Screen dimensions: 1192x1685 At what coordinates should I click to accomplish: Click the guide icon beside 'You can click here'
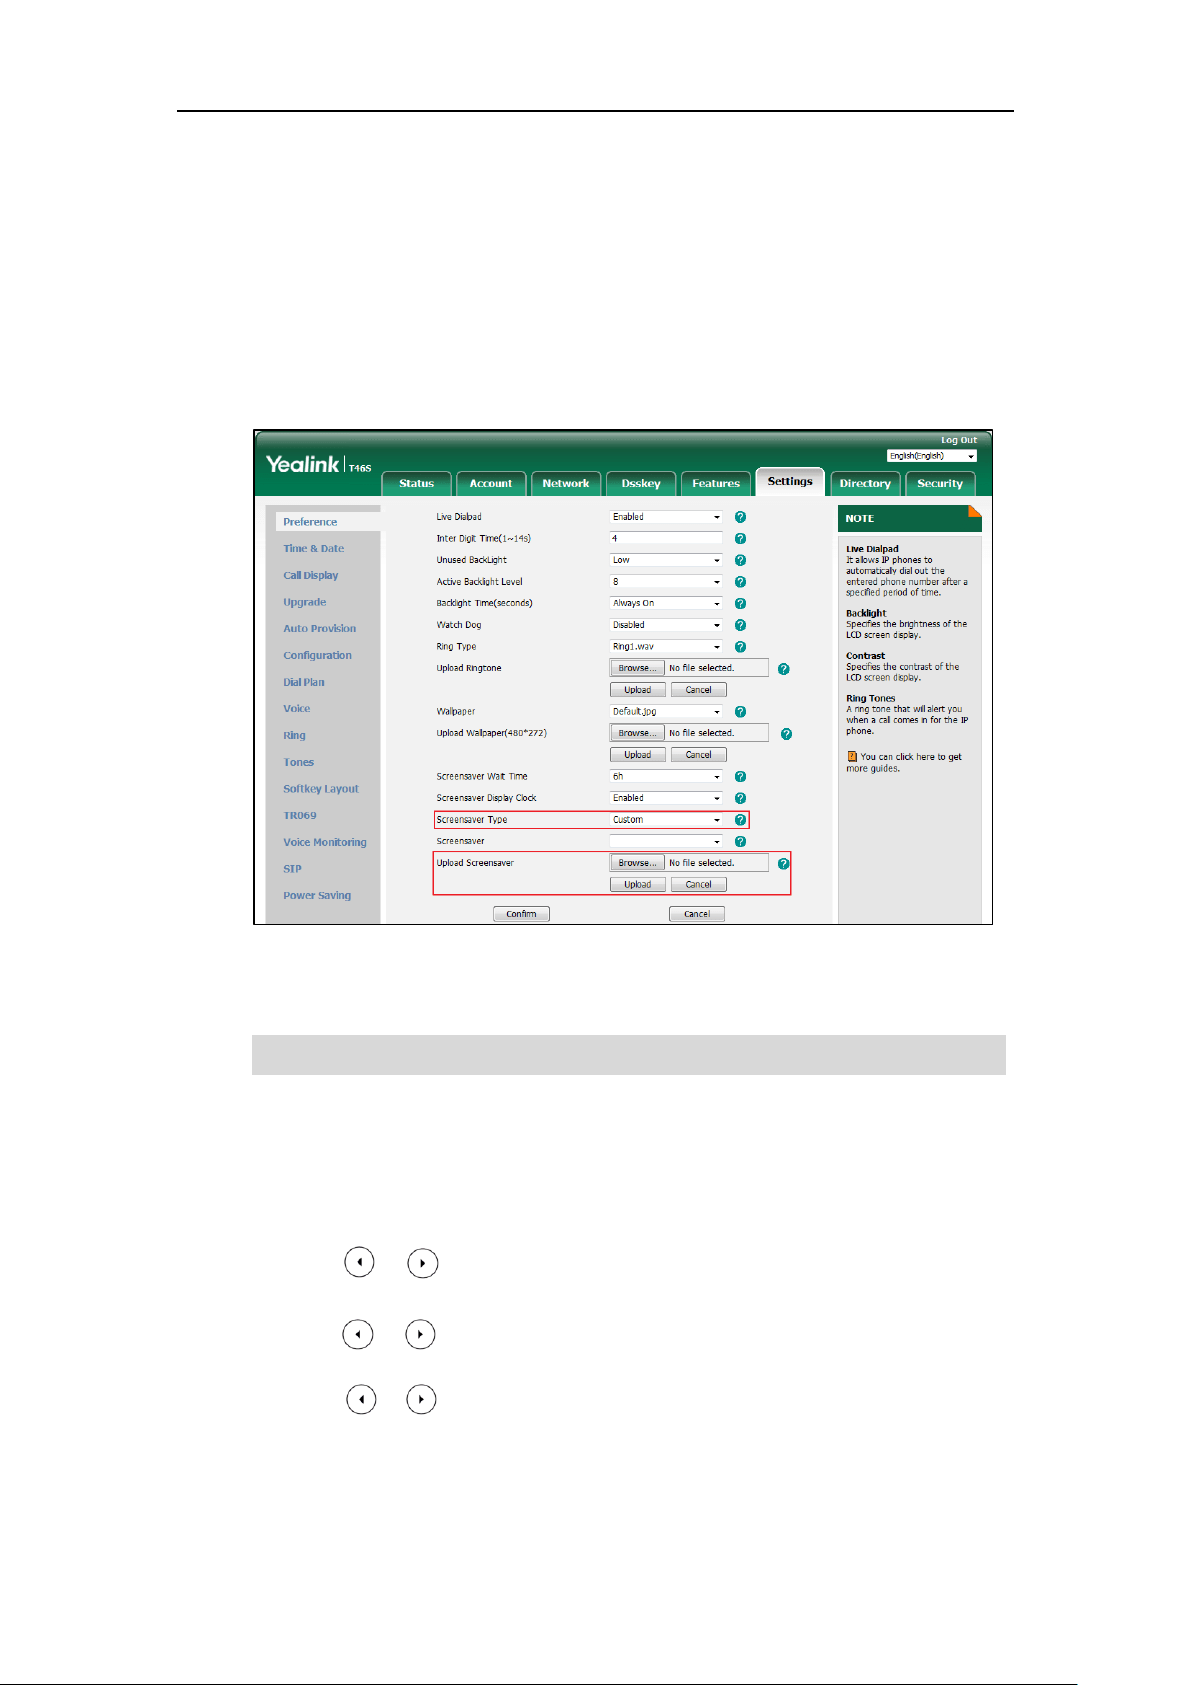pos(852,757)
